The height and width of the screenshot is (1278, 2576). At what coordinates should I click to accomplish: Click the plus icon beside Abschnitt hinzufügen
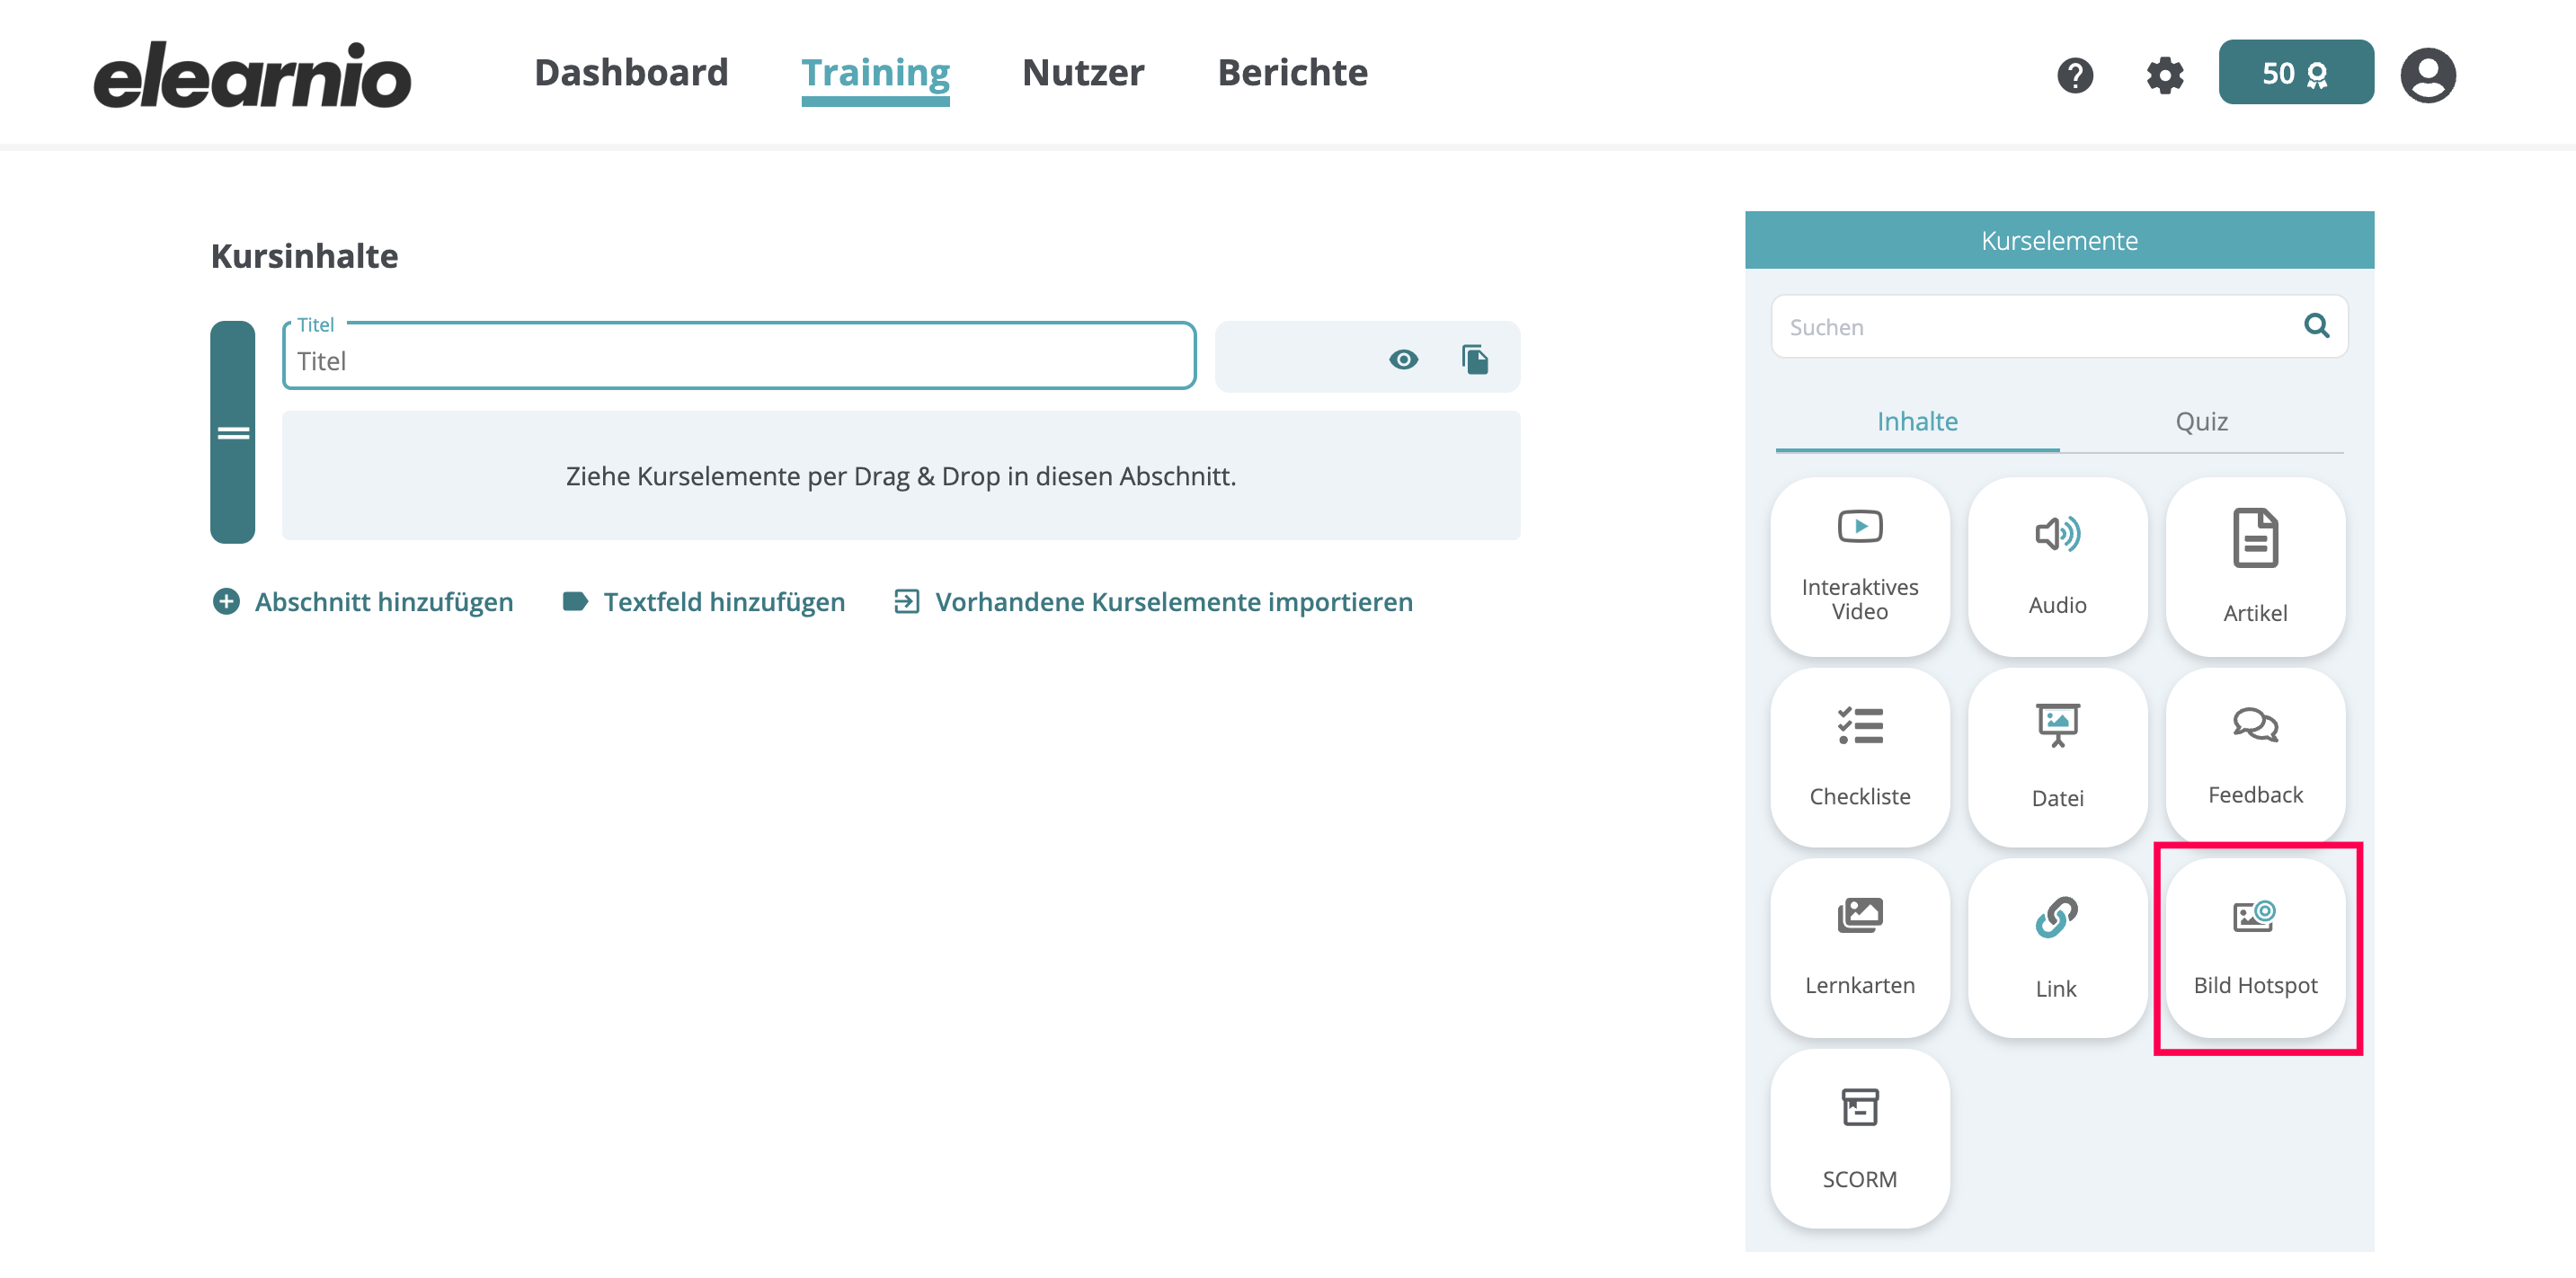(x=226, y=601)
